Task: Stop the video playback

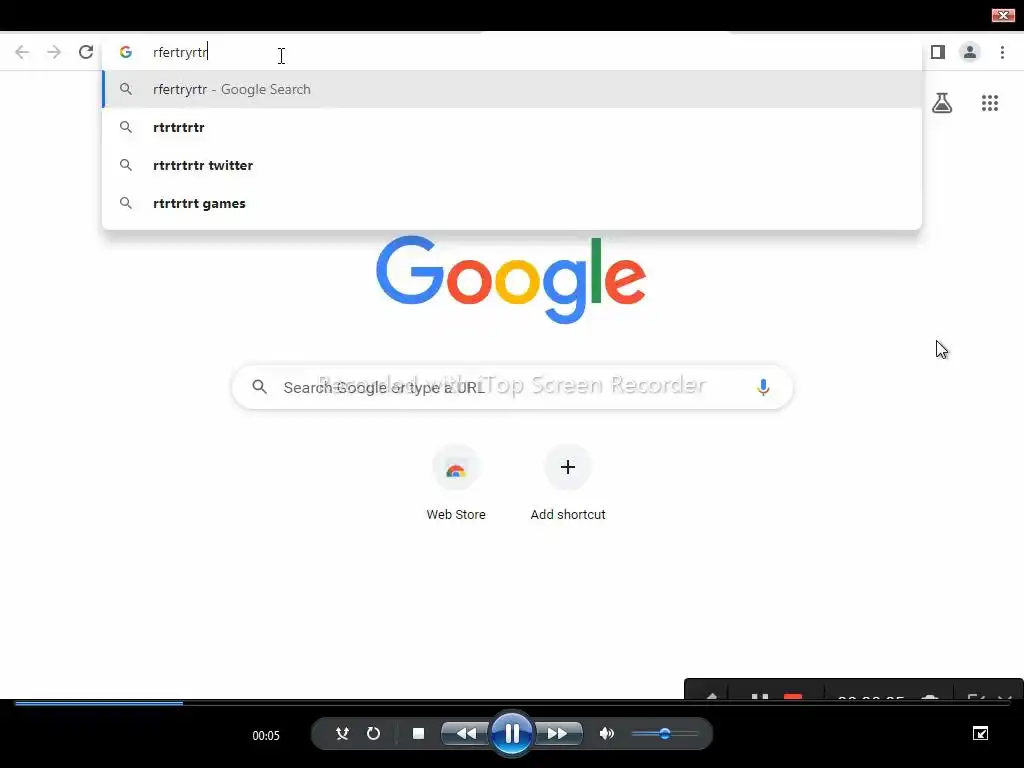Action: click(419, 733)
